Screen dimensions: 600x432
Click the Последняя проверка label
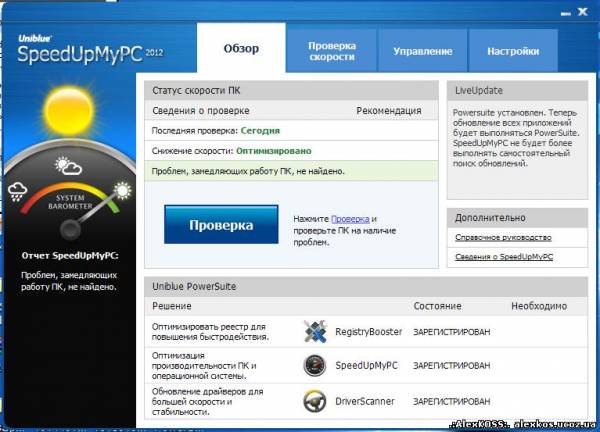pyautogui.click(x=194, y=131)
